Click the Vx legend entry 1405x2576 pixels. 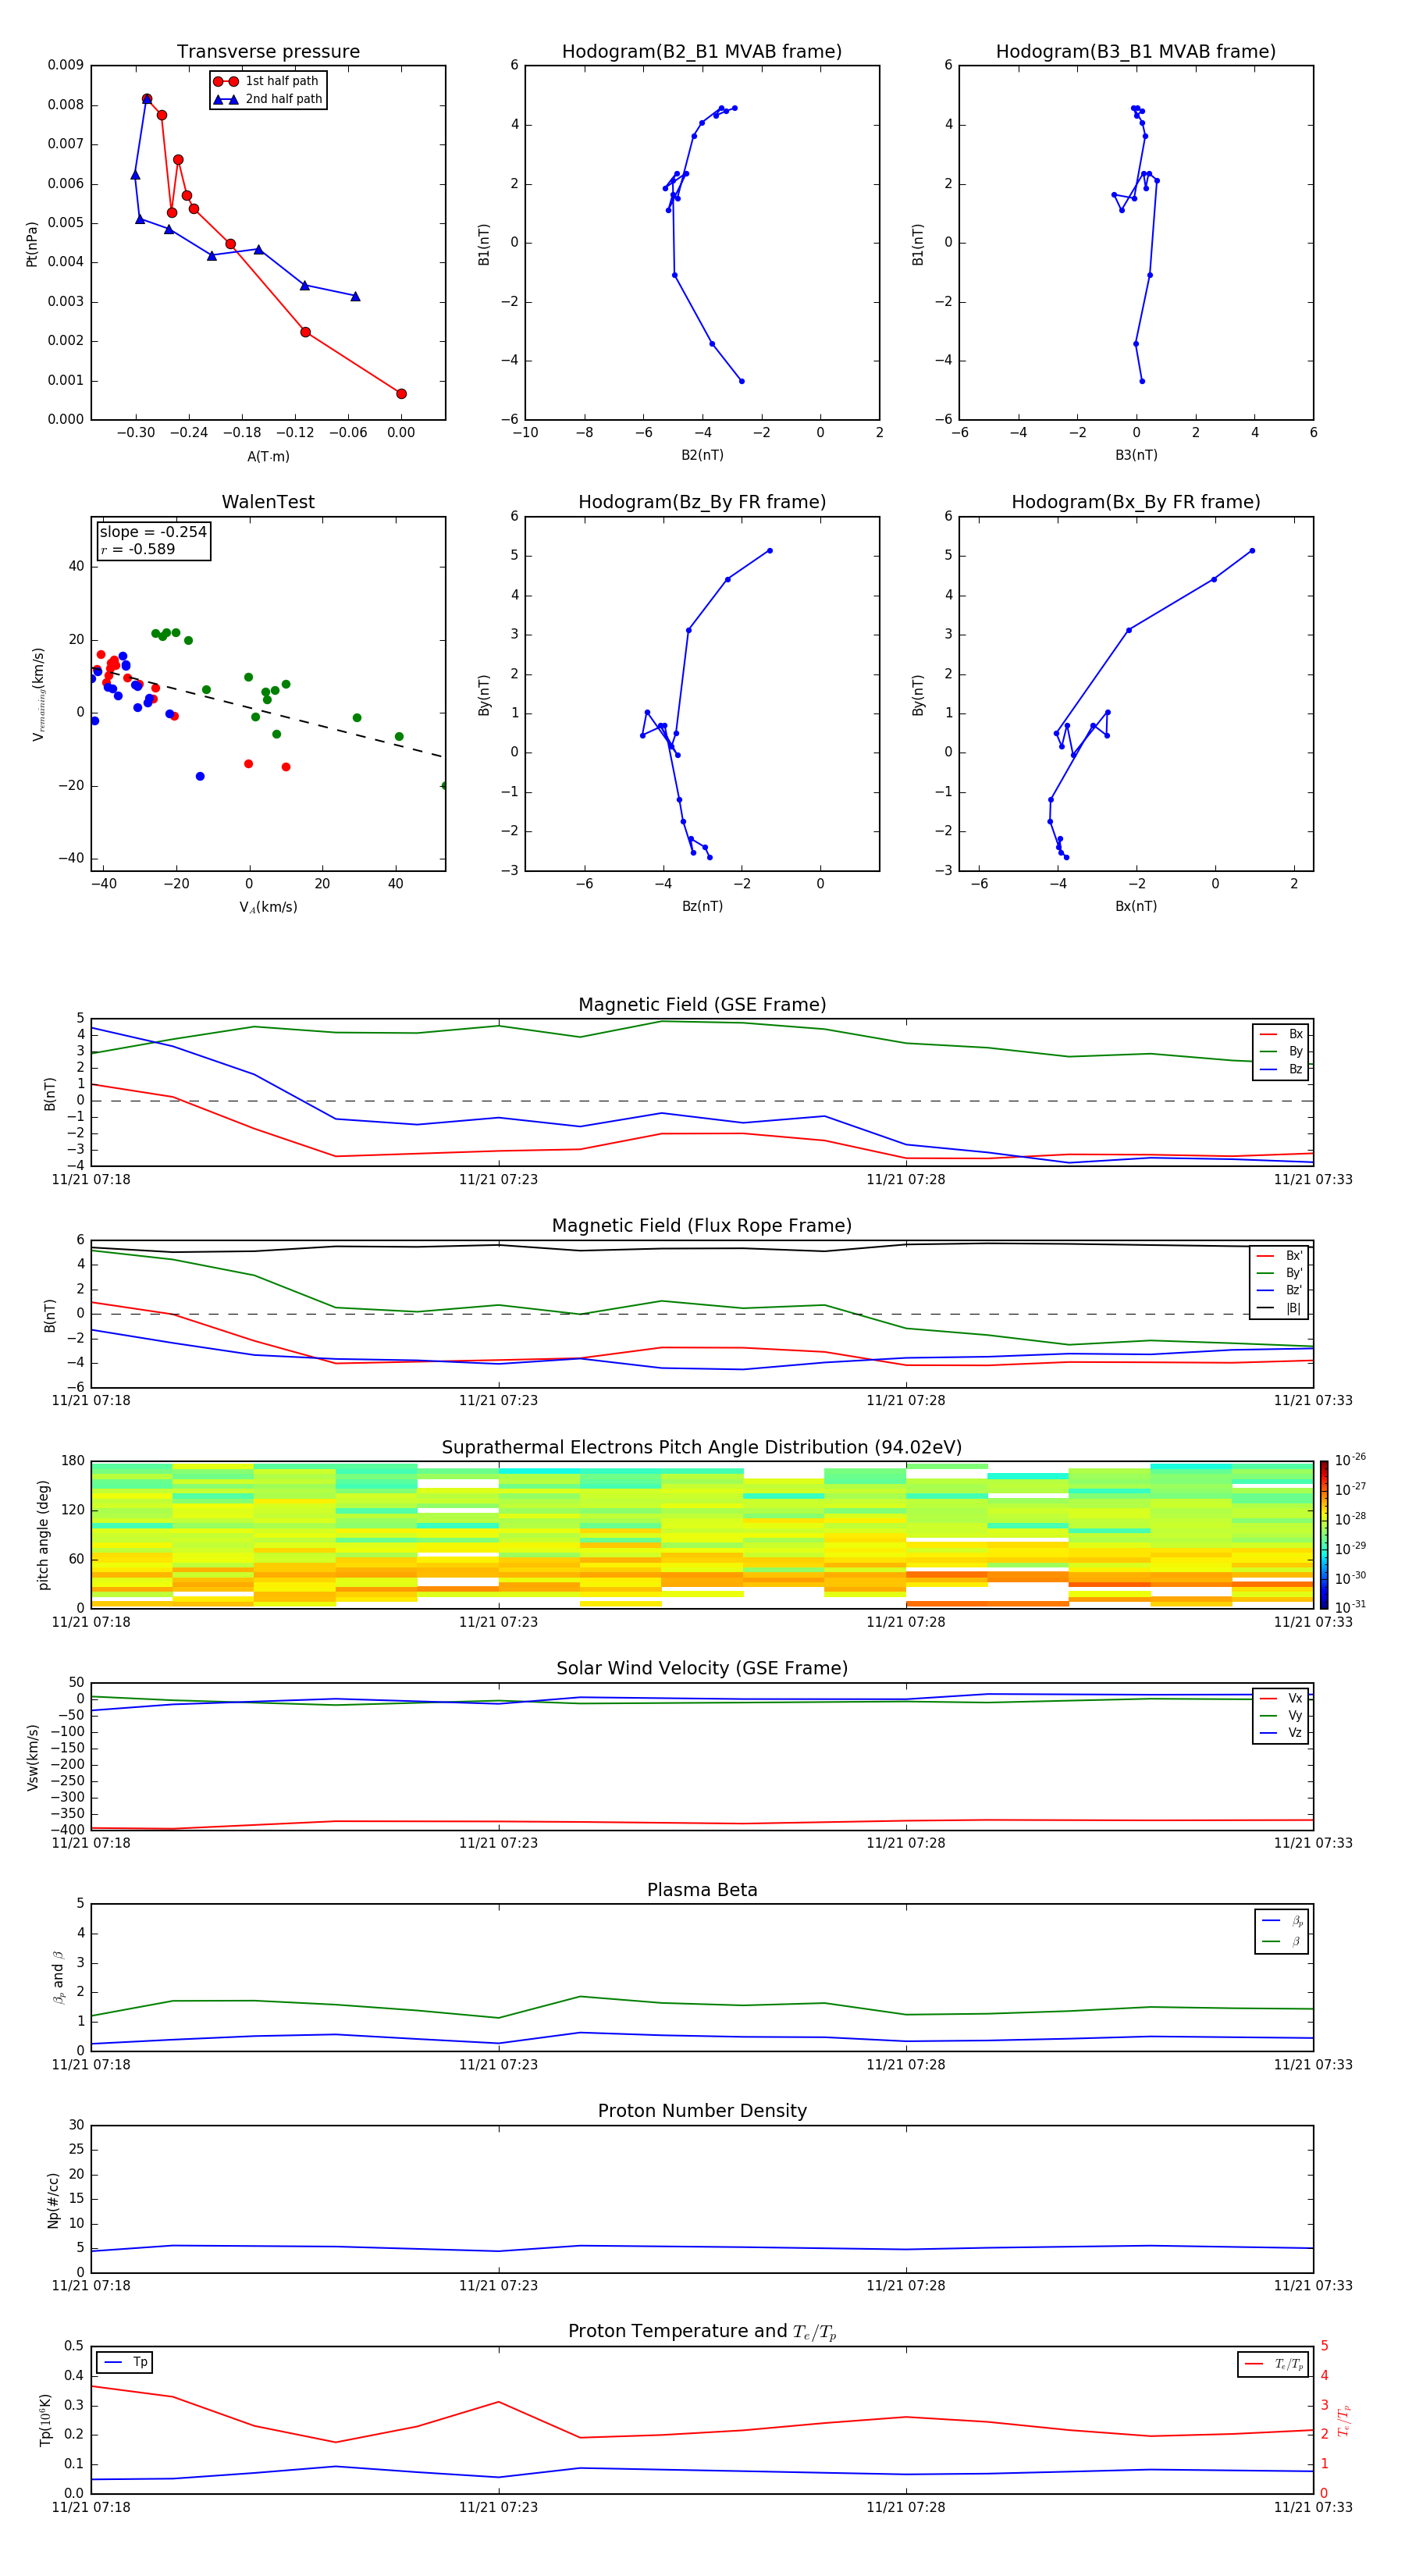pyautogui.click(x=1281, y=1698)
